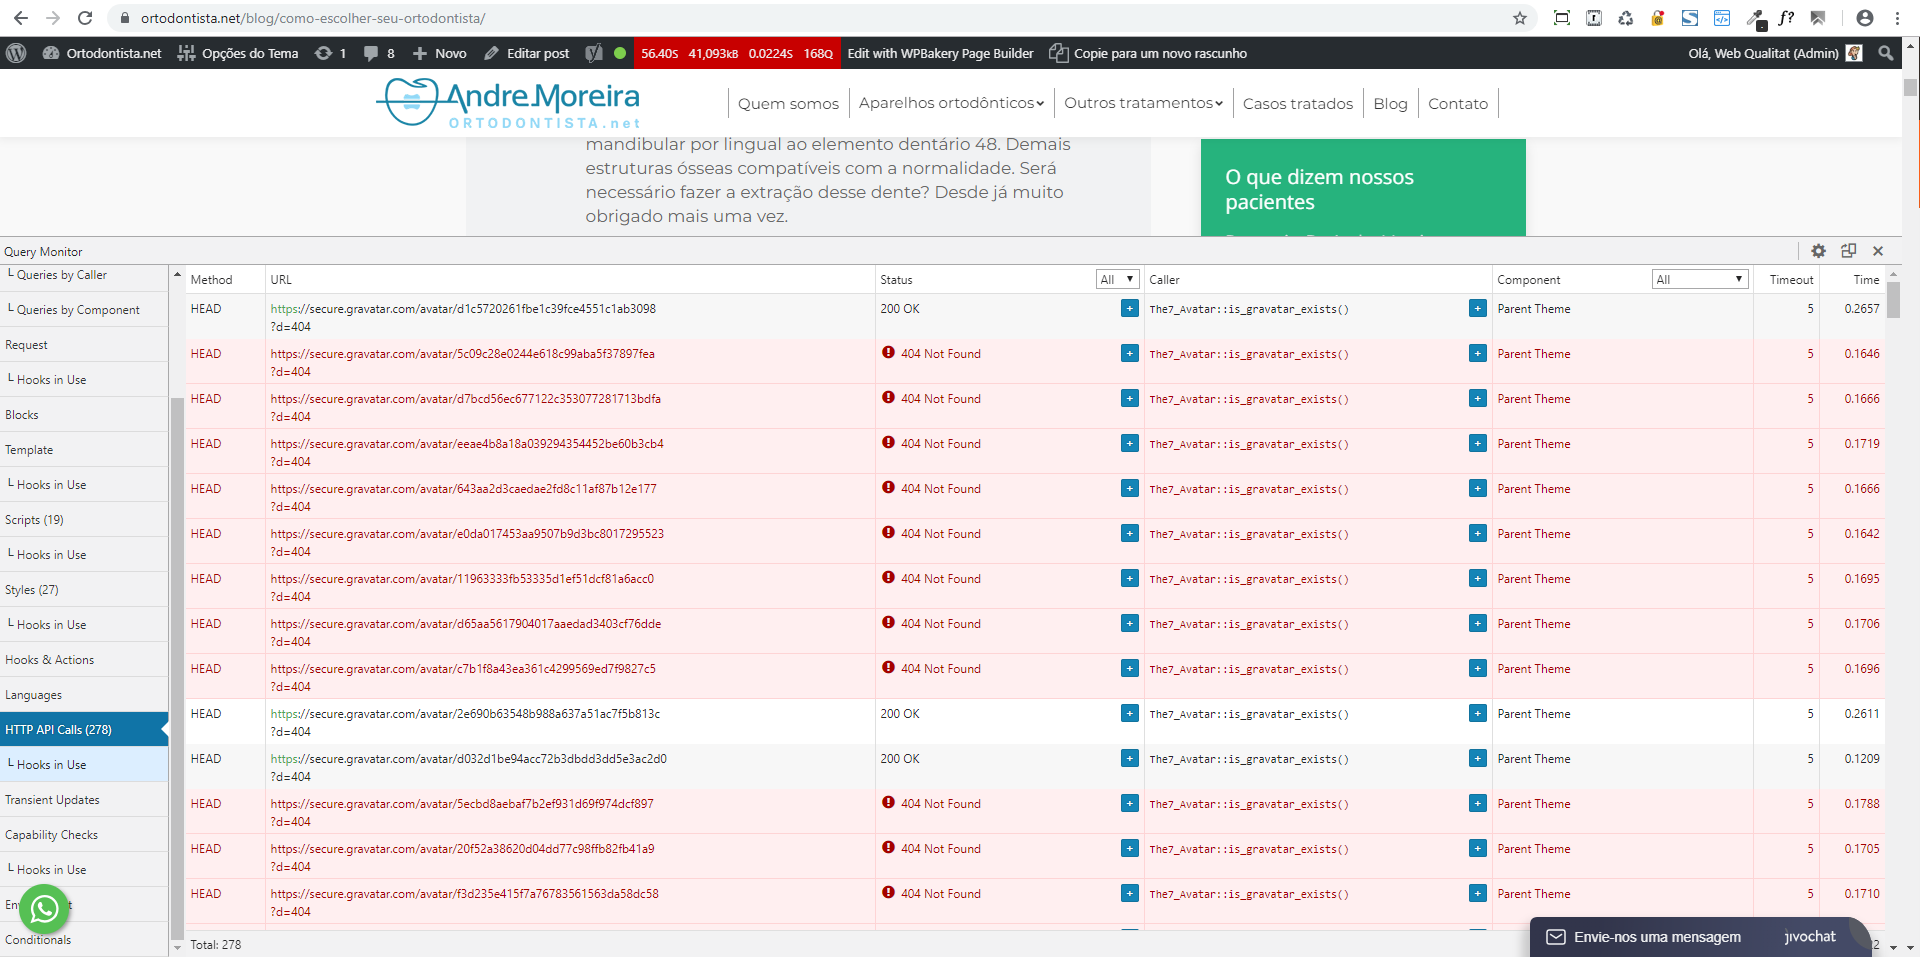The image size is (1920, 957).
Task: Open the WhatsApp chat bubble
Action: [x=44, y=909]
